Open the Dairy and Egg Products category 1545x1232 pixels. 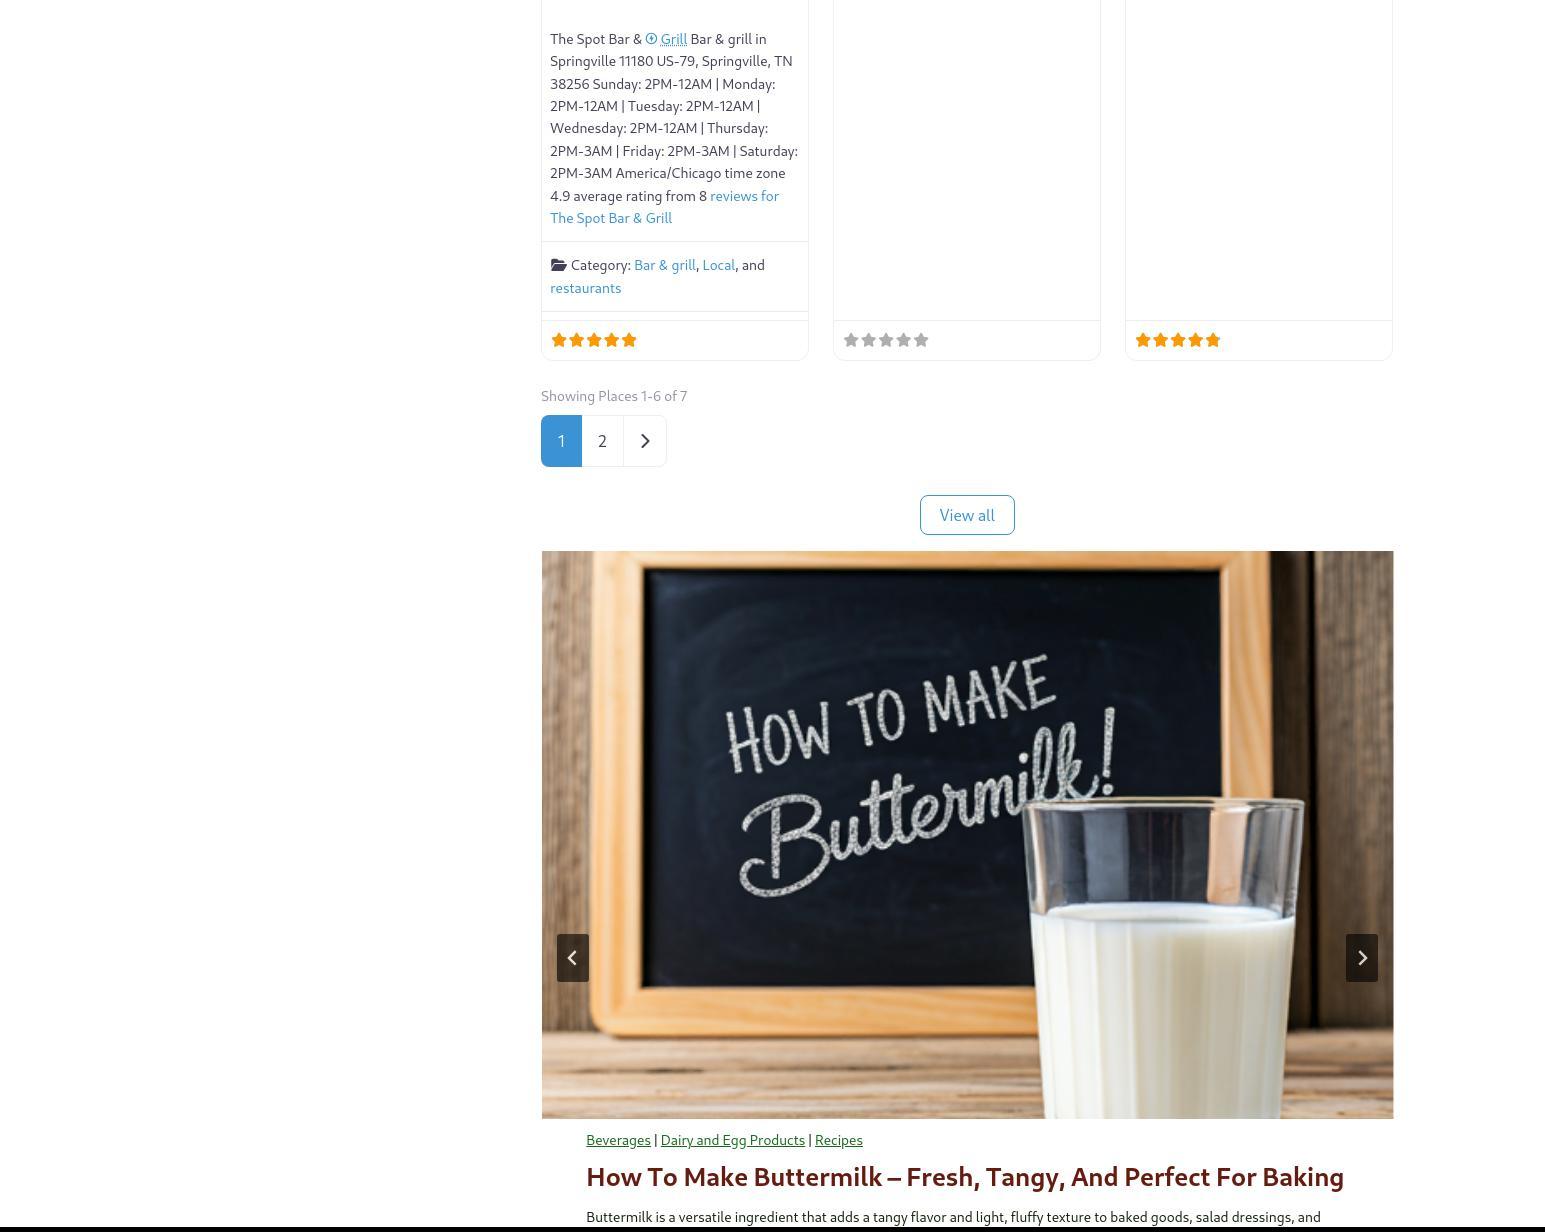pyautogui.click(x=732, y=1140)
